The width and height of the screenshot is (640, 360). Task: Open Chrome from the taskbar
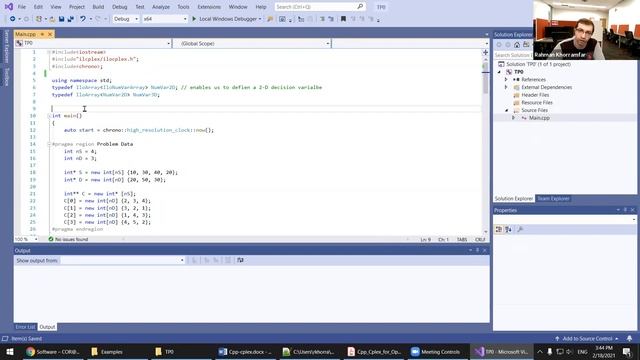coord(52,352)
